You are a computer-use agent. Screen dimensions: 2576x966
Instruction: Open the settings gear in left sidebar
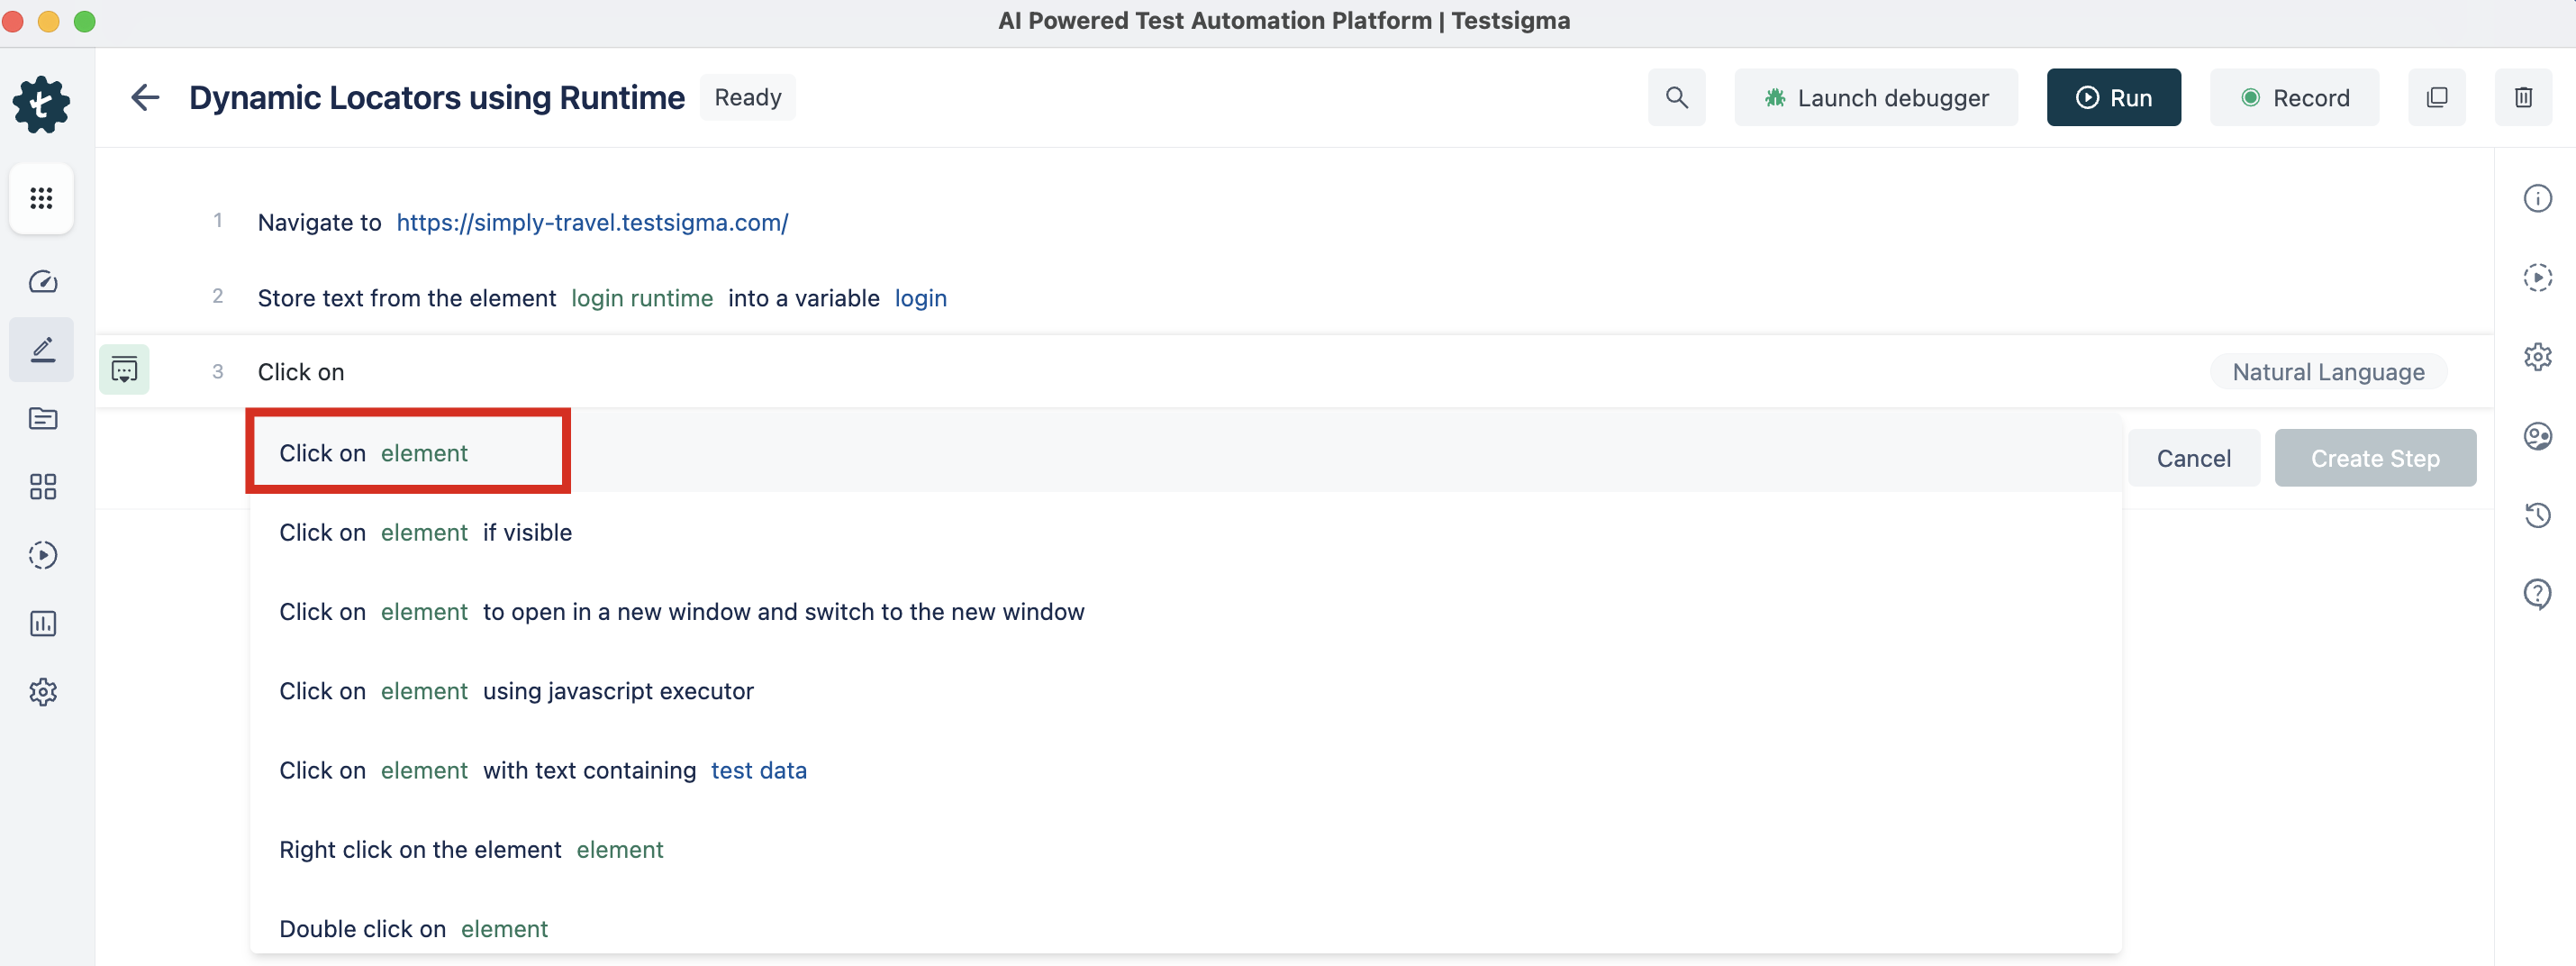(42, 692)
